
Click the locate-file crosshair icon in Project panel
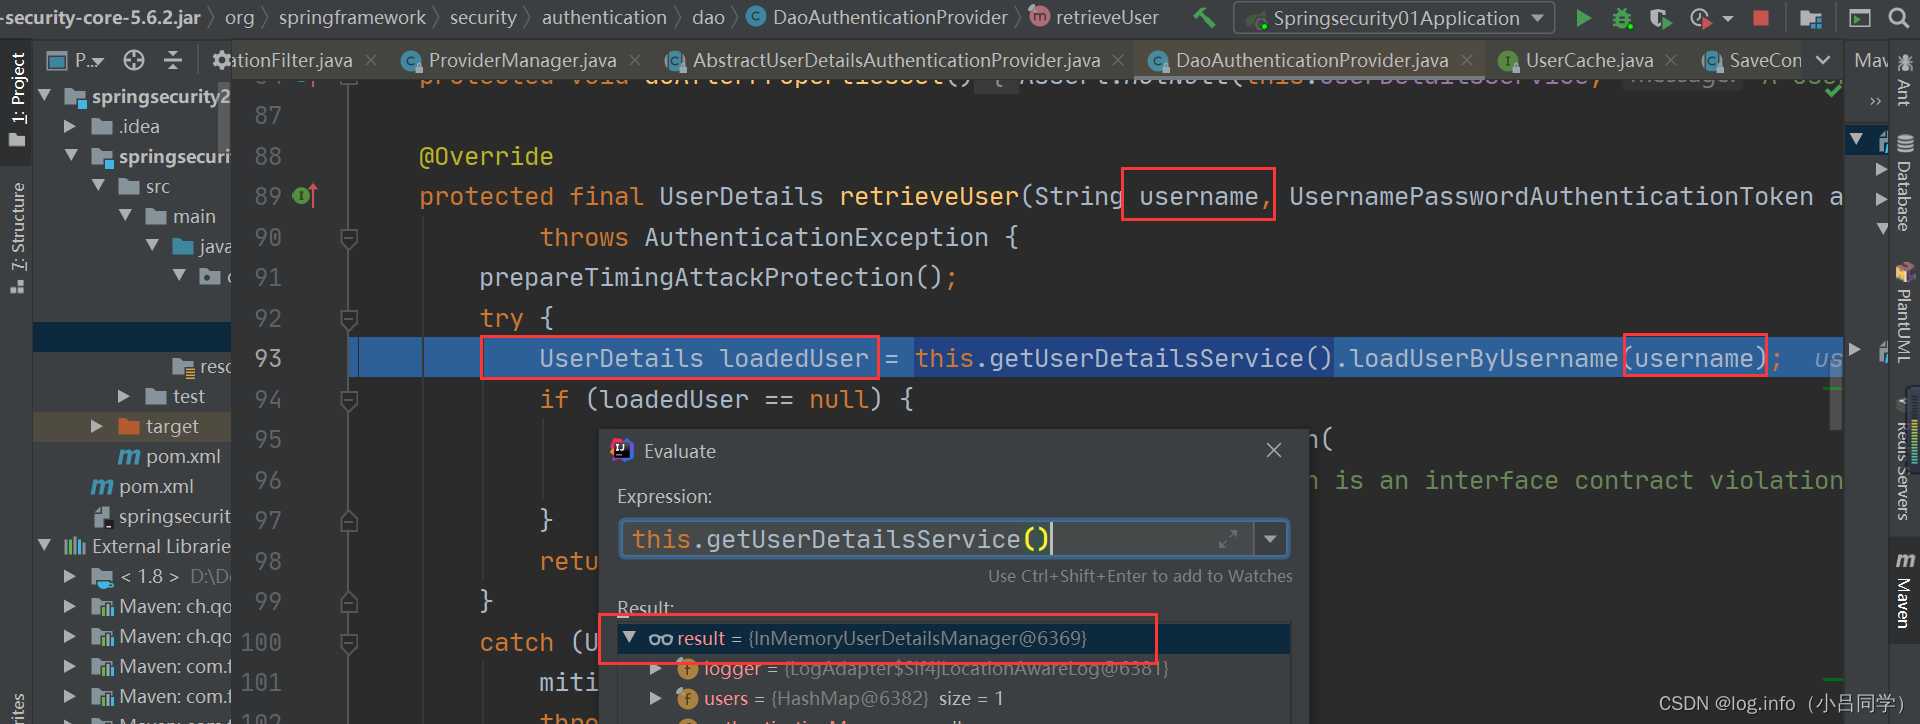(x=134, y=60)
